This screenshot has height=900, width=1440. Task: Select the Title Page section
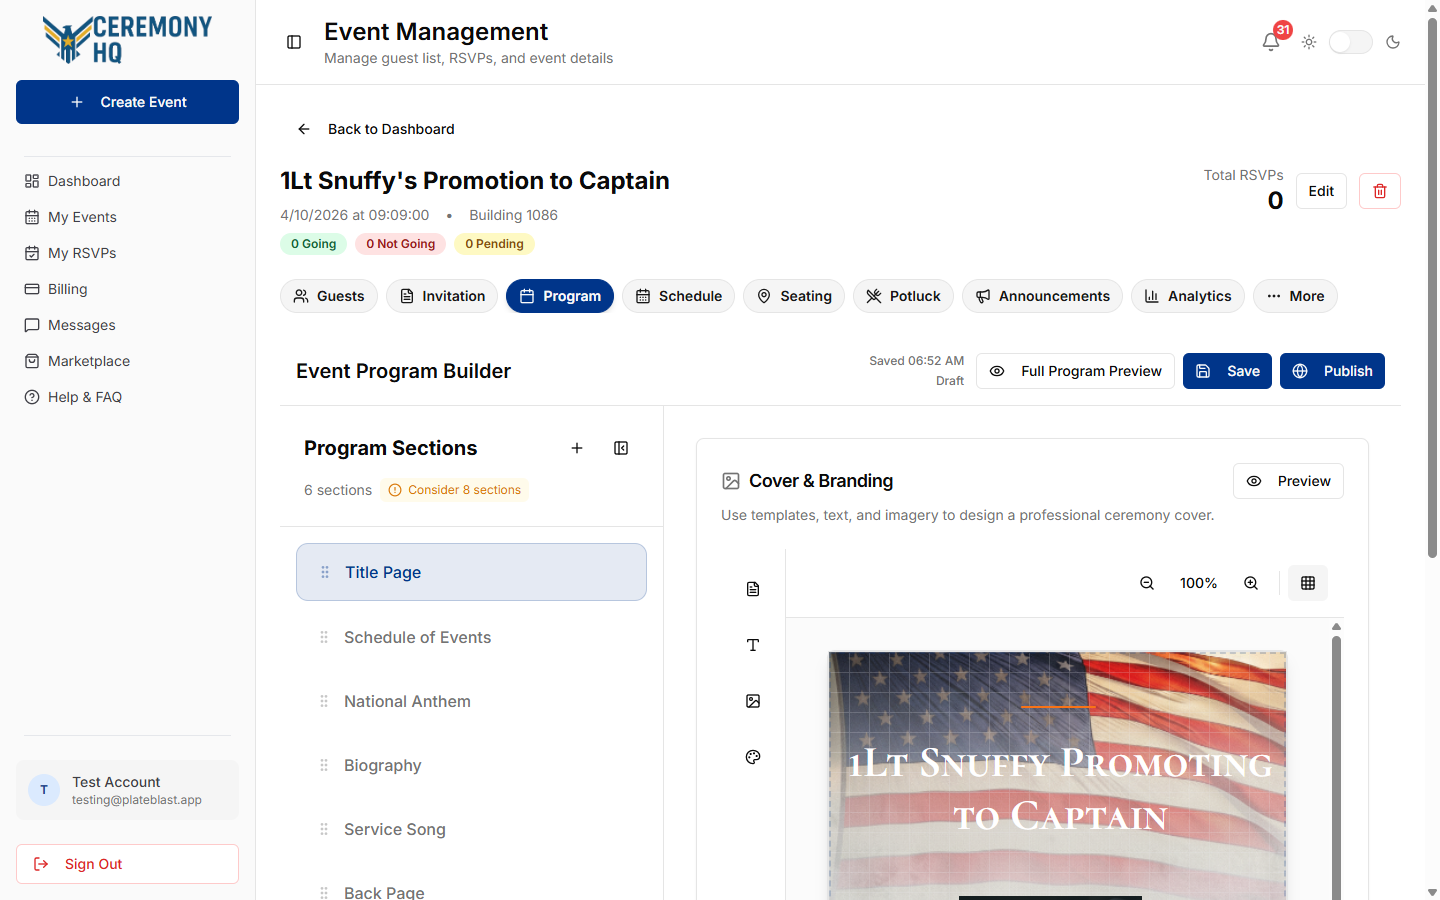pos(471,572)
